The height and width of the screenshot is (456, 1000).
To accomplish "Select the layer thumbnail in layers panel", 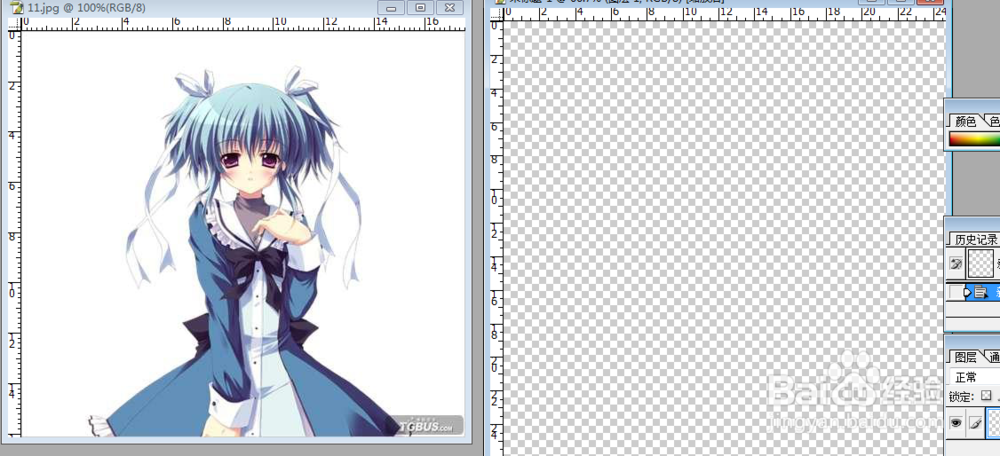I will click(994, 423).
